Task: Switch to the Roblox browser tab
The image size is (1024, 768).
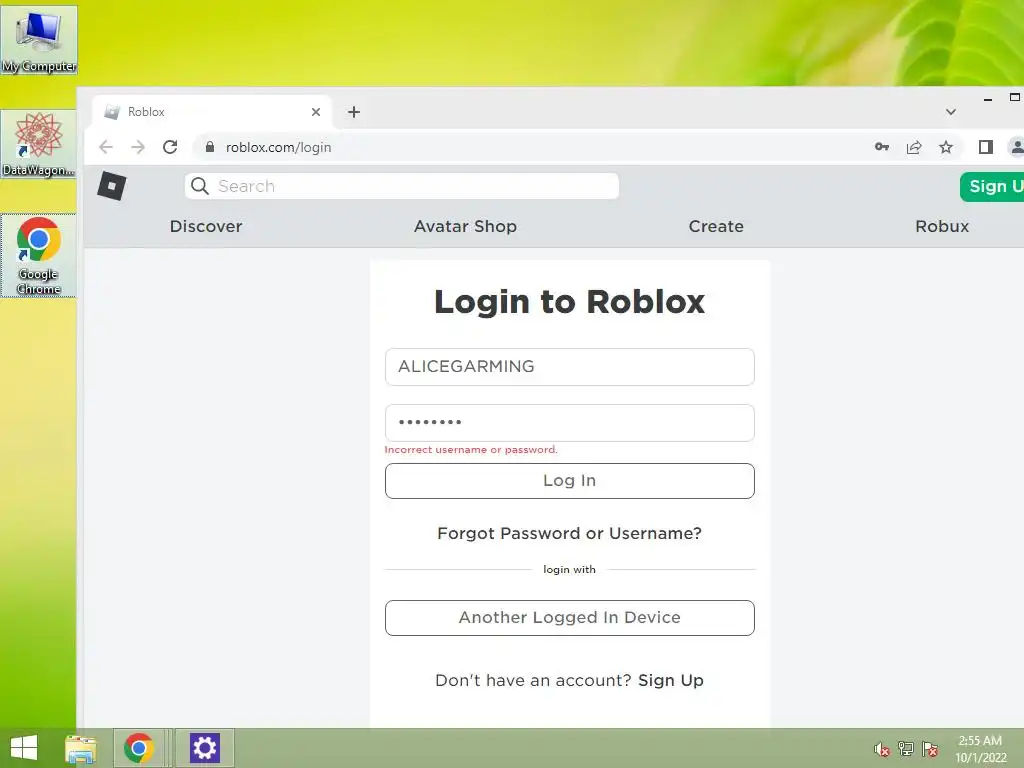Action: 212,112
